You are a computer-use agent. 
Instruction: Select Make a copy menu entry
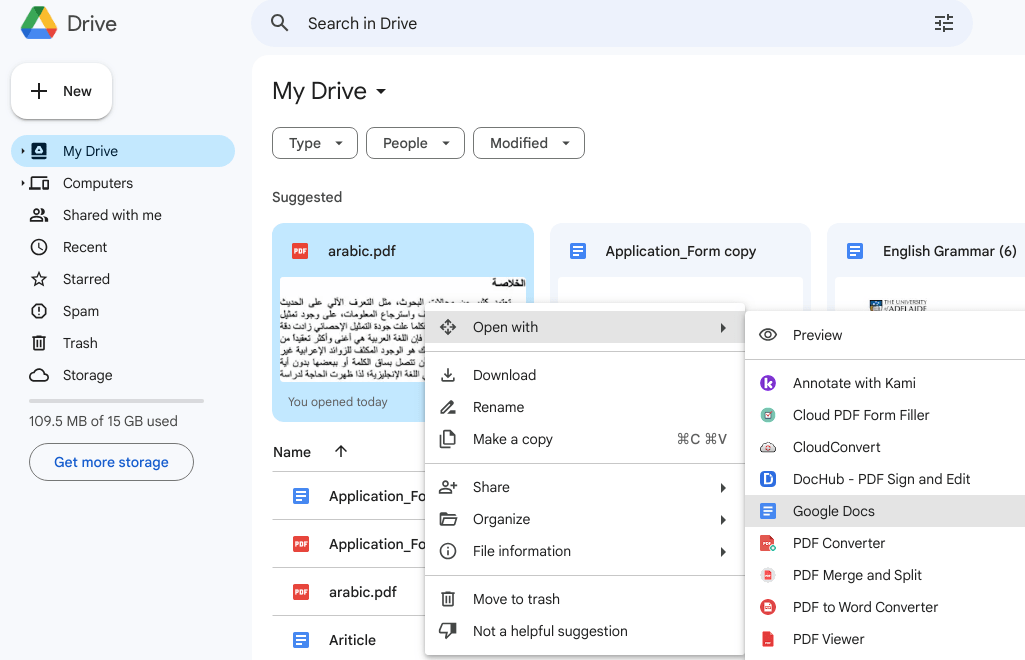584,439
